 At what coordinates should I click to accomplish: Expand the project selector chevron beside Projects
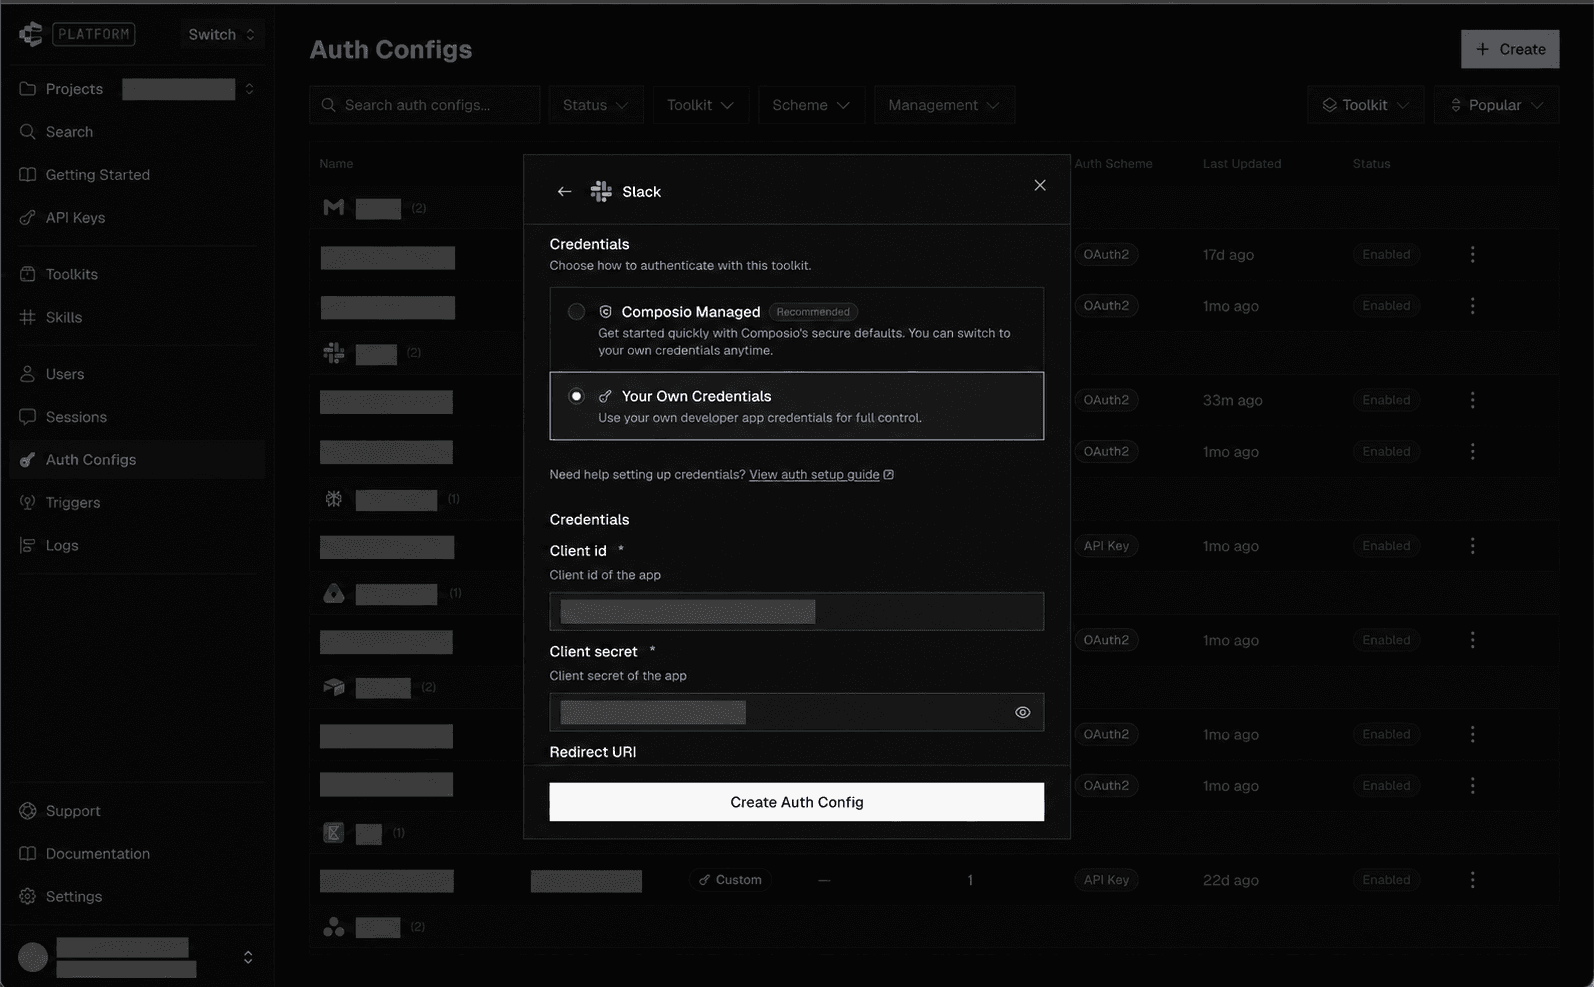[x=249, y=89]
